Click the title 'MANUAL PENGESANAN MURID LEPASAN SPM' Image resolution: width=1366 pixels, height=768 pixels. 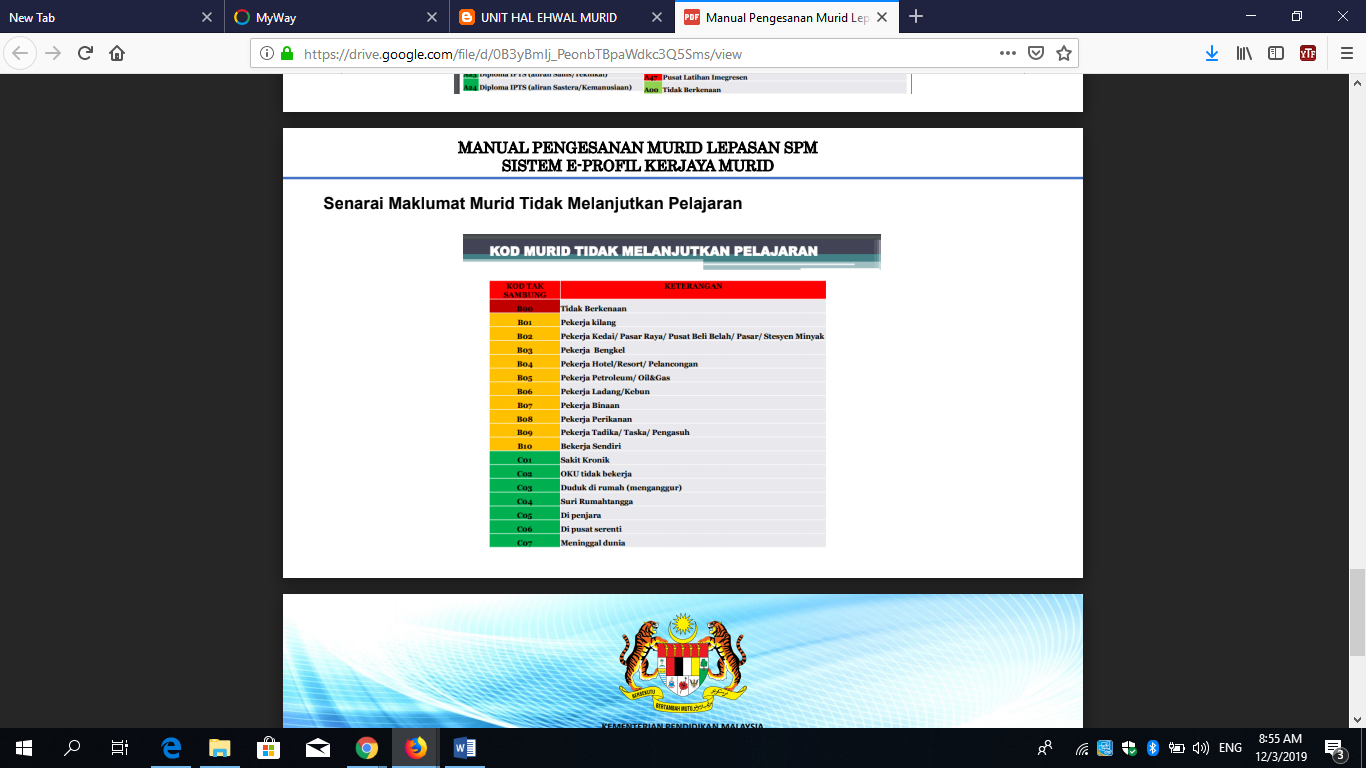(638, 148)
